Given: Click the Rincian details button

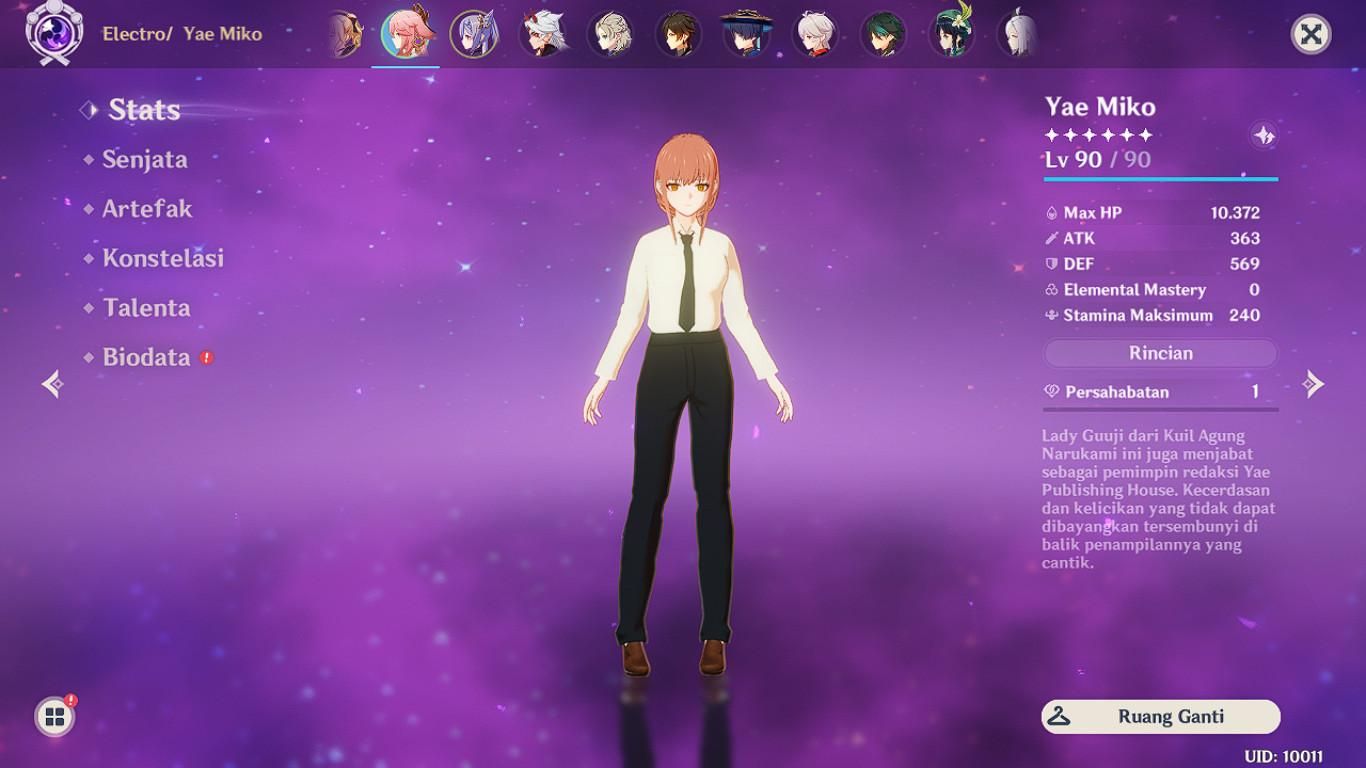Looking at the screenshot, I should 1160,353.
